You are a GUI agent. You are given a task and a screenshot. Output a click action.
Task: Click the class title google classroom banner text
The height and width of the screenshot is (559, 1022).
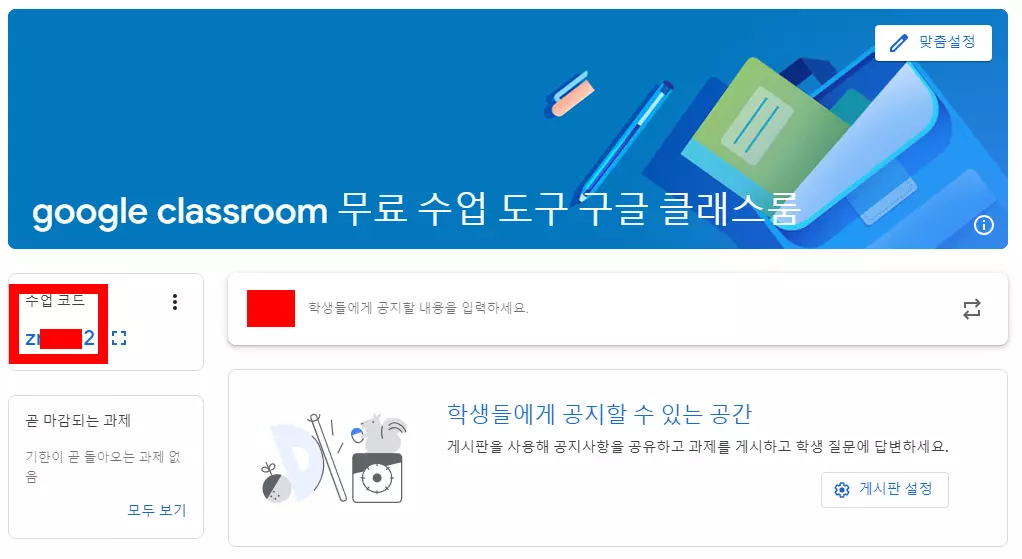click(x=416, y=210)
